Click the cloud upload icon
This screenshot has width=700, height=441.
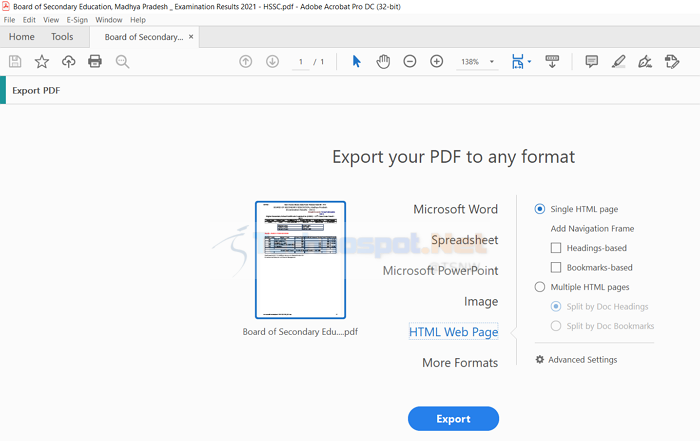pyautogui.click(x=68, y=61)
